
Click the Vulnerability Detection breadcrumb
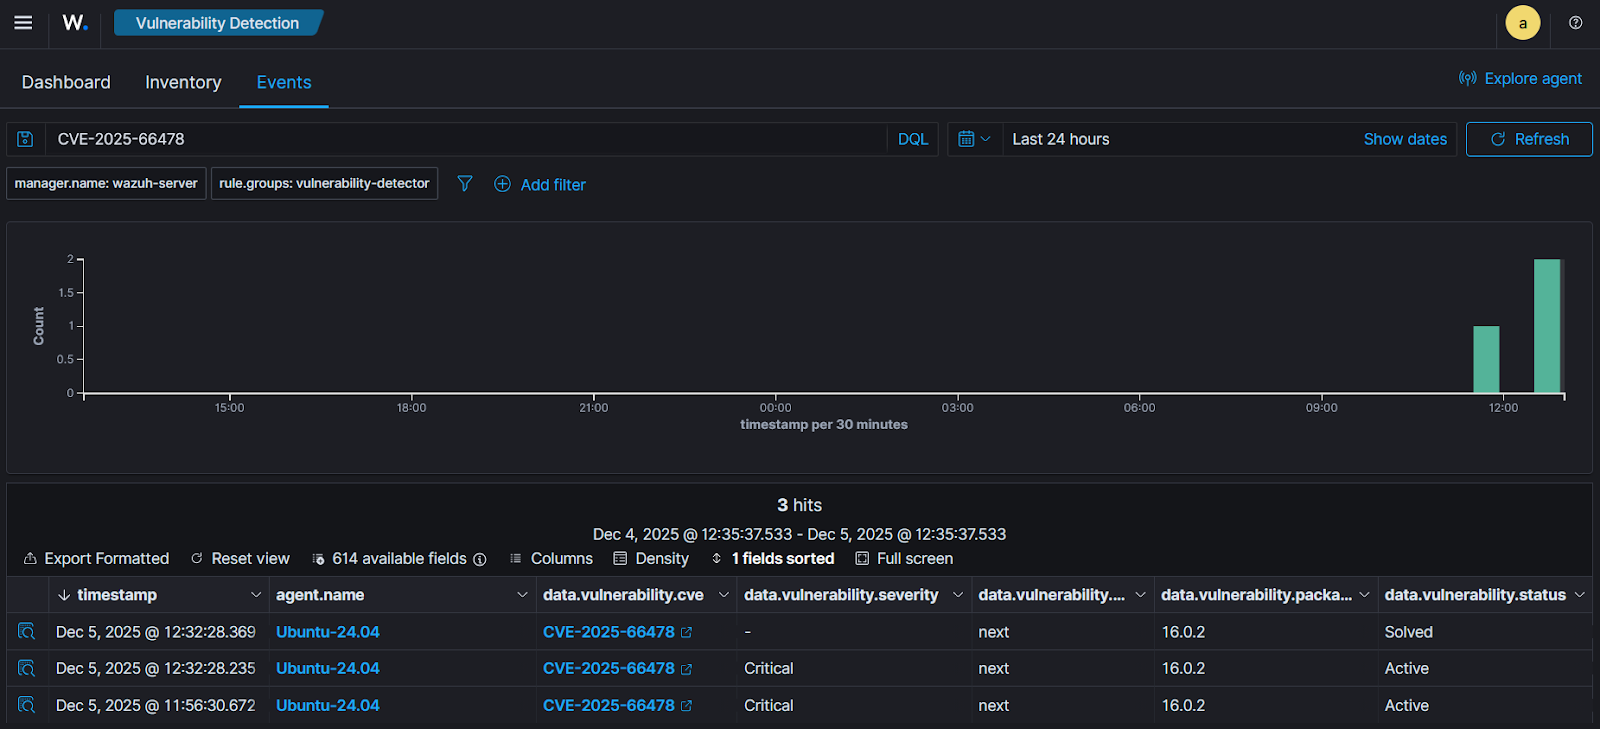coord(217,23)
